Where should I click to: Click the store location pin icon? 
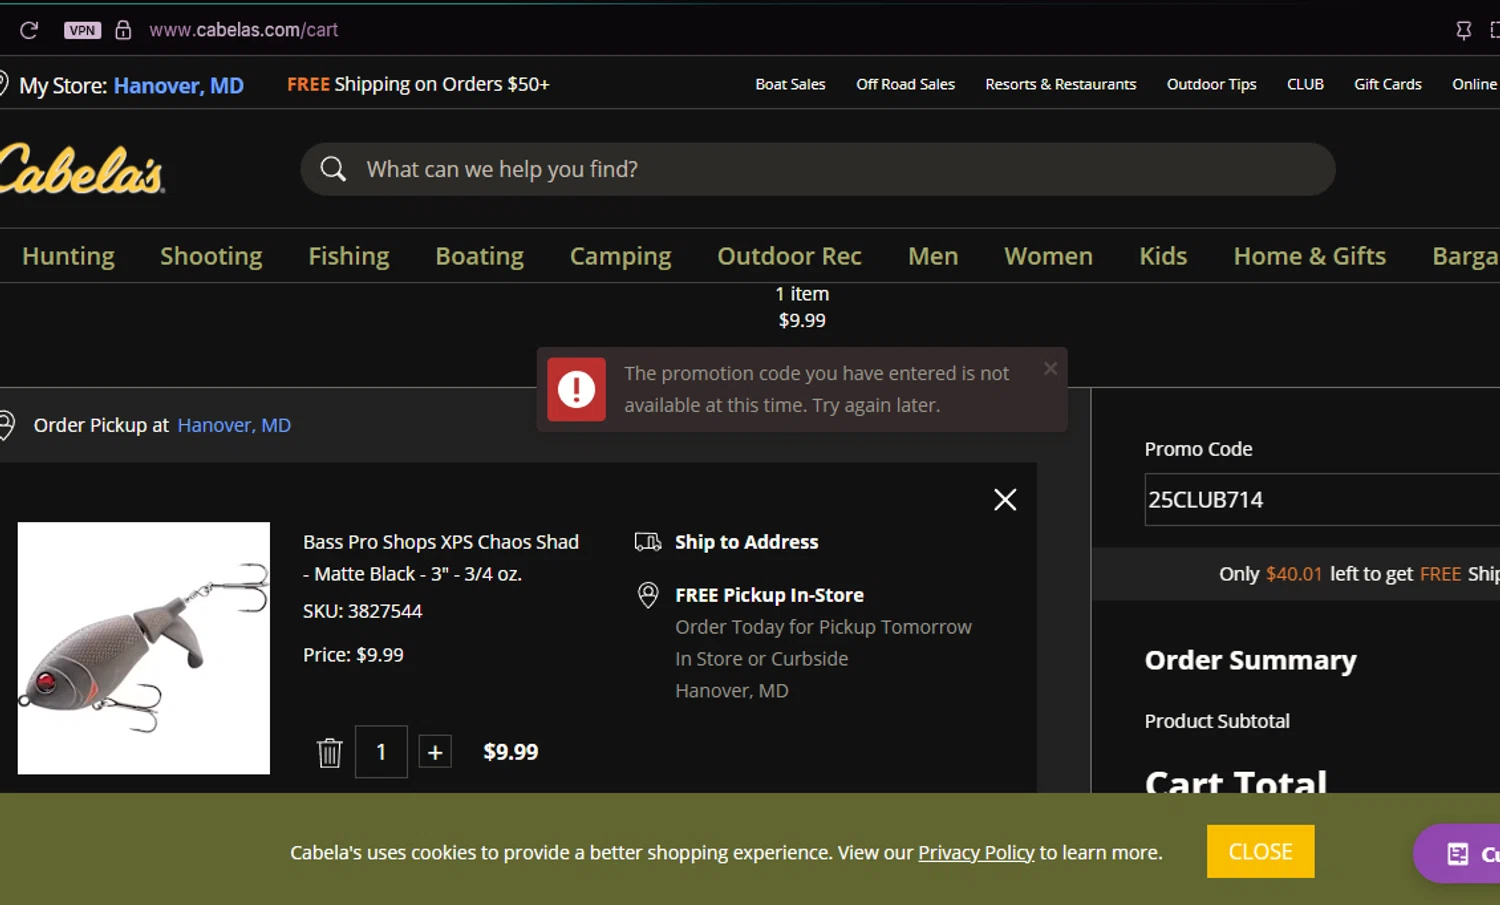(3, 84)
